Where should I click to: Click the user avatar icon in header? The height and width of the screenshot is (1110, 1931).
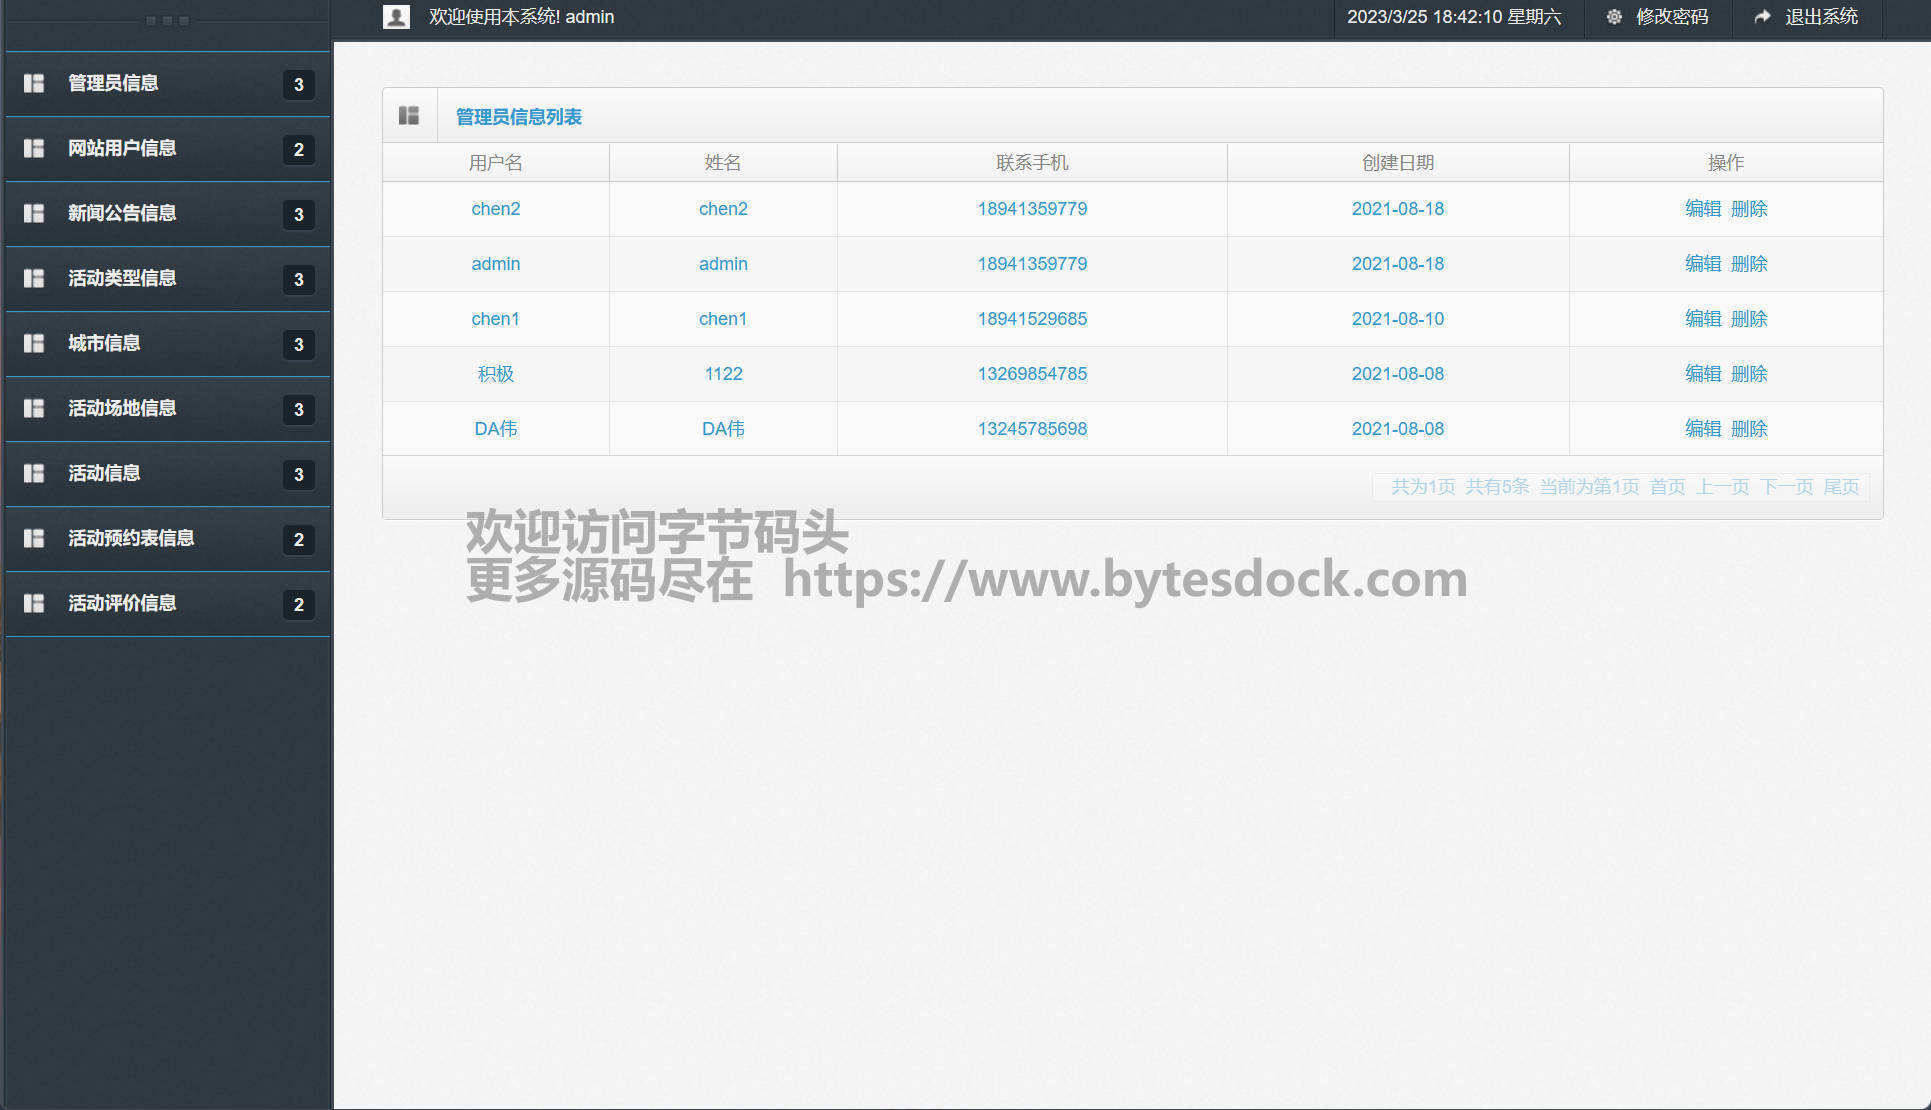[396, 17]
